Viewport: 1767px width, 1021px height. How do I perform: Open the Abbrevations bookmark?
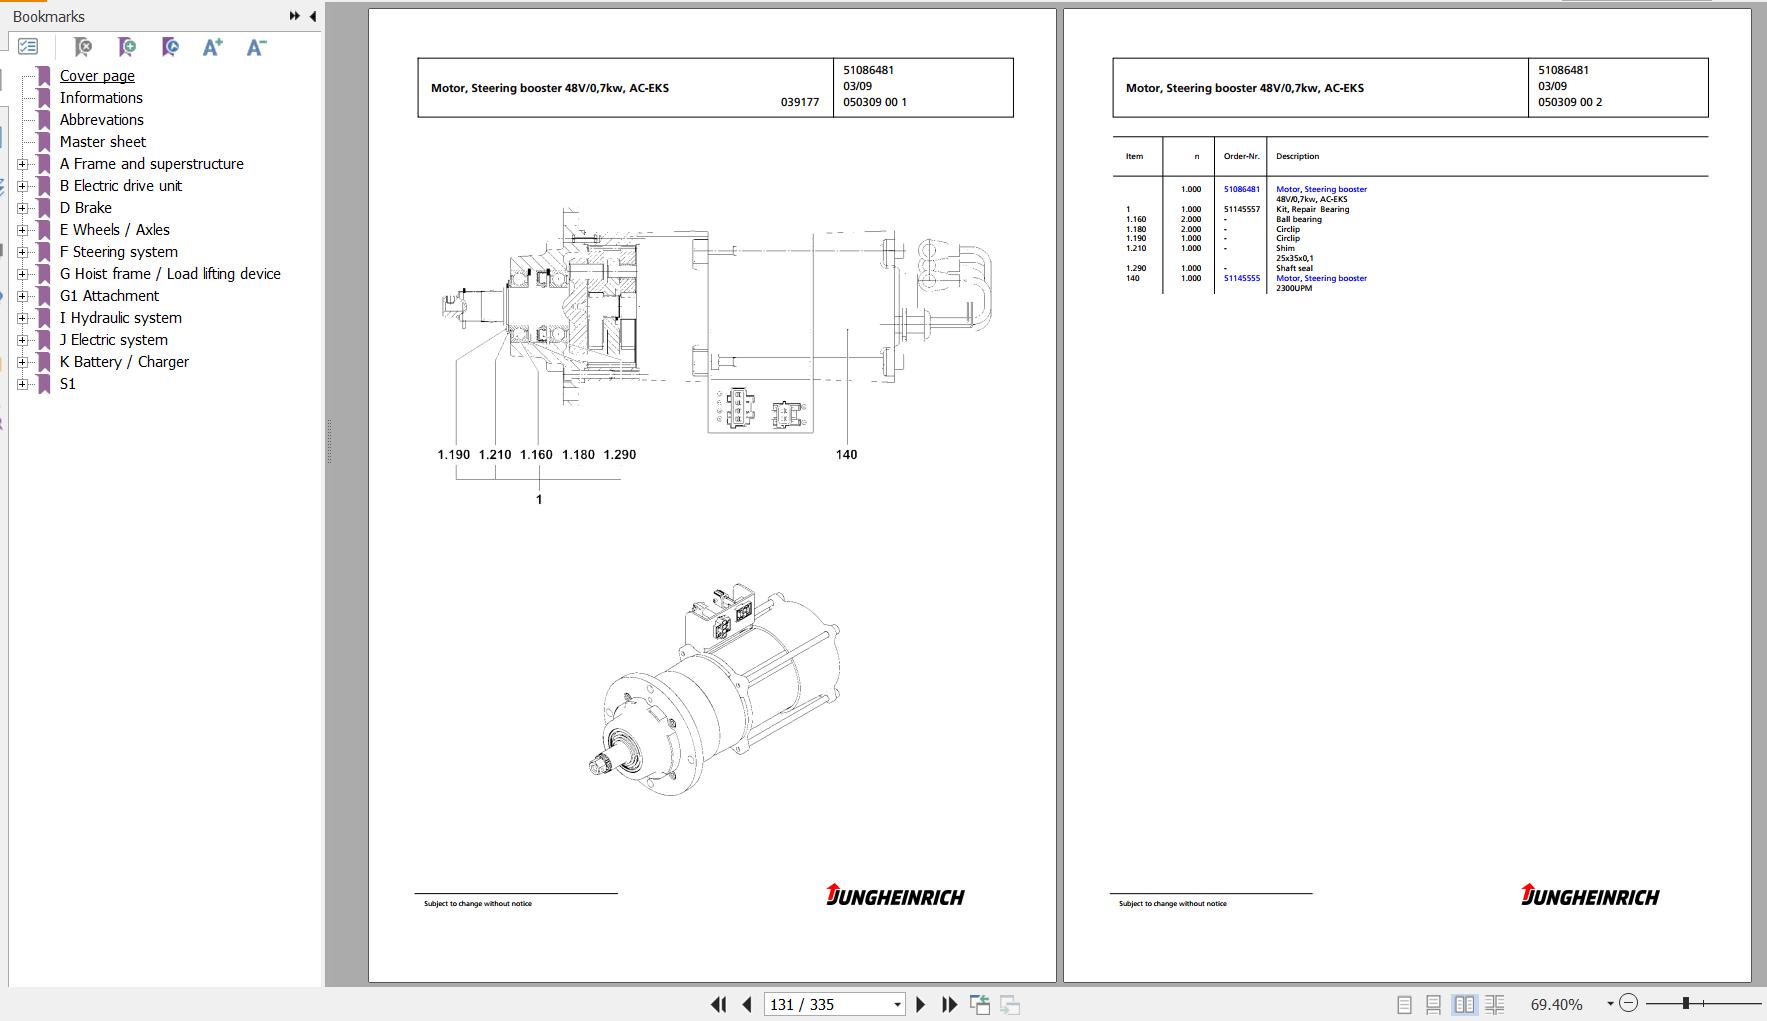coord(101,120)
